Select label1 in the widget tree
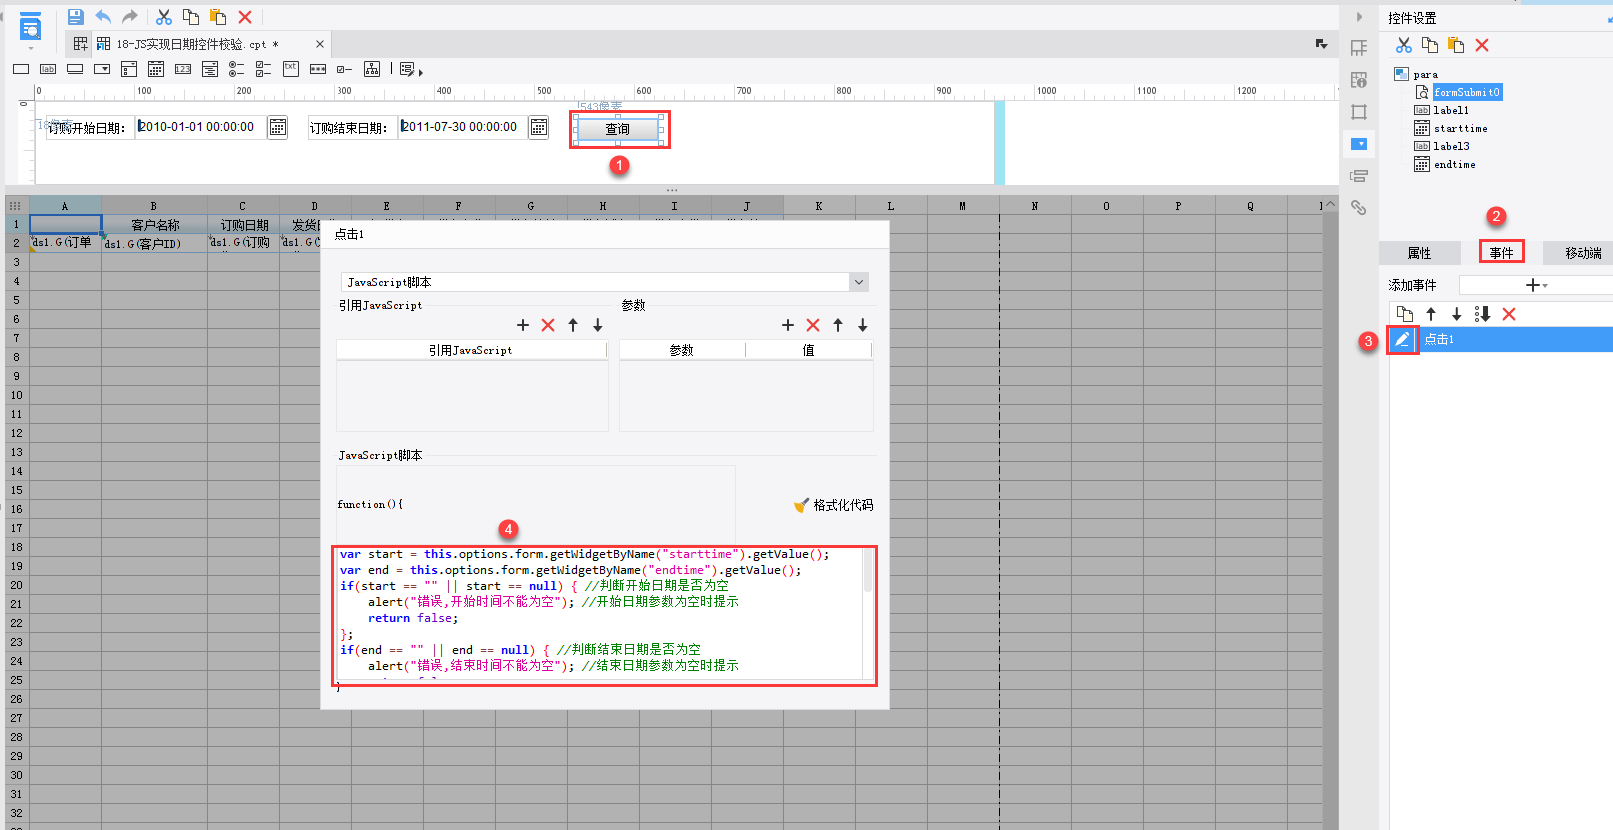Screen dimensions: 1613x830 coord(1451,110)
